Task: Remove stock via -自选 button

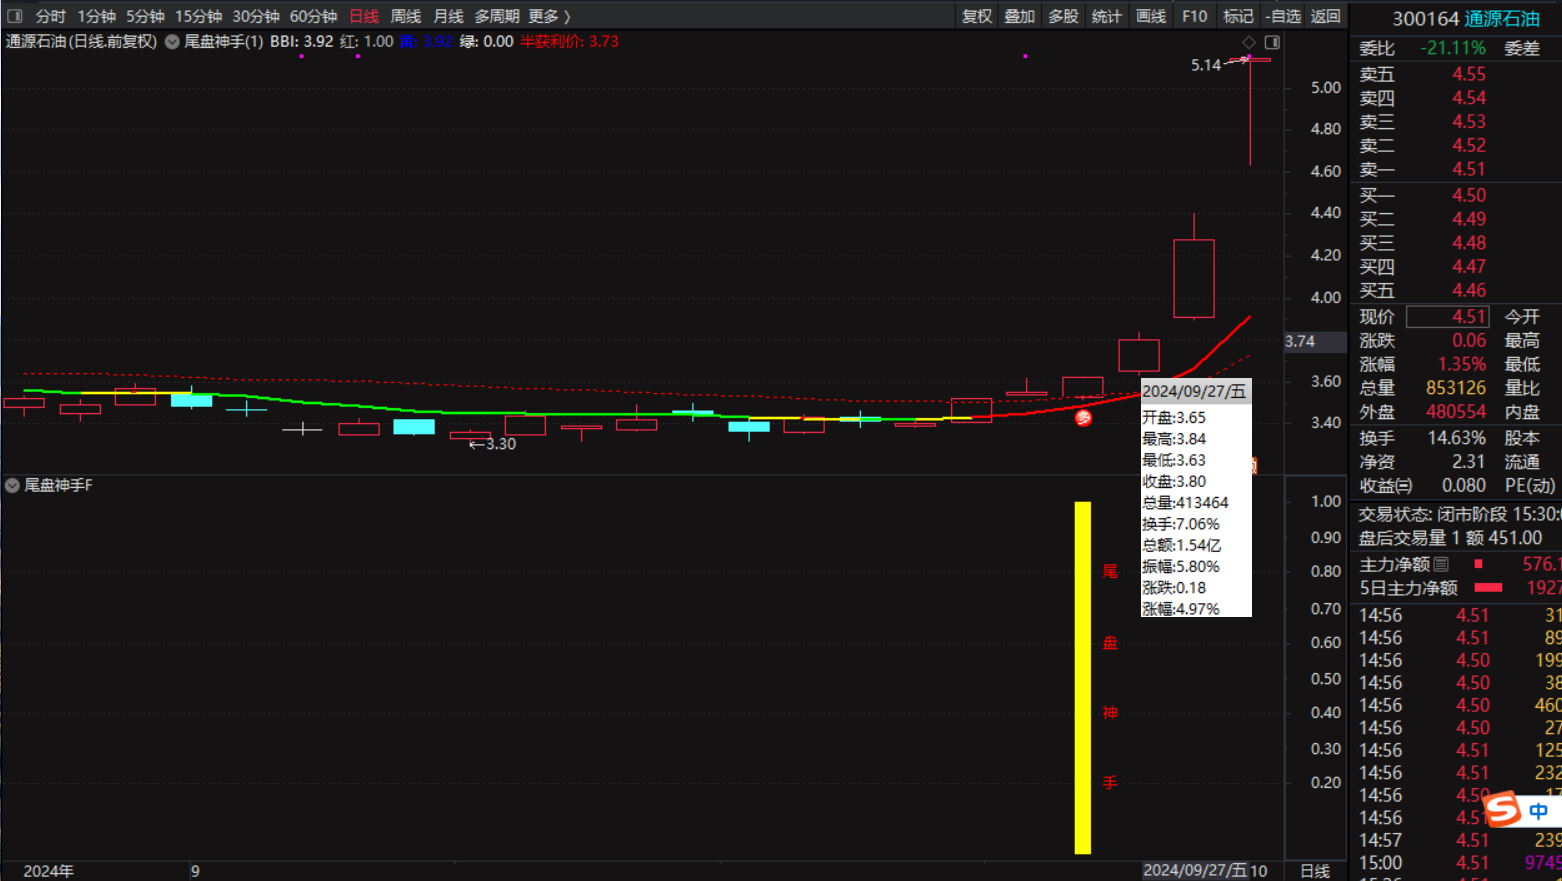Action: point(1283,16)
